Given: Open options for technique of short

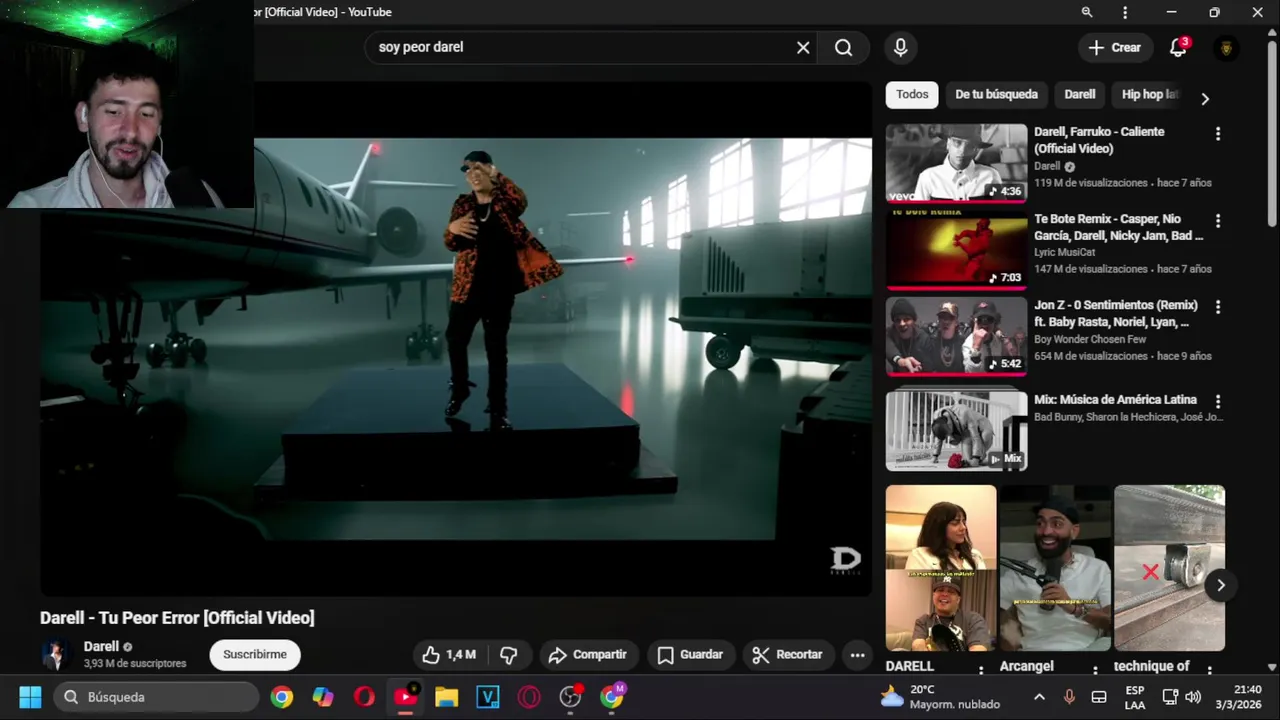Looking at the screenshot, I should (1209, 670).
